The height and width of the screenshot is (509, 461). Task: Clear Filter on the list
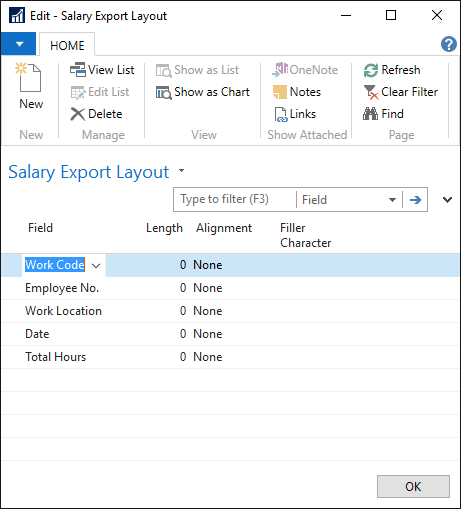pos(400,92)
